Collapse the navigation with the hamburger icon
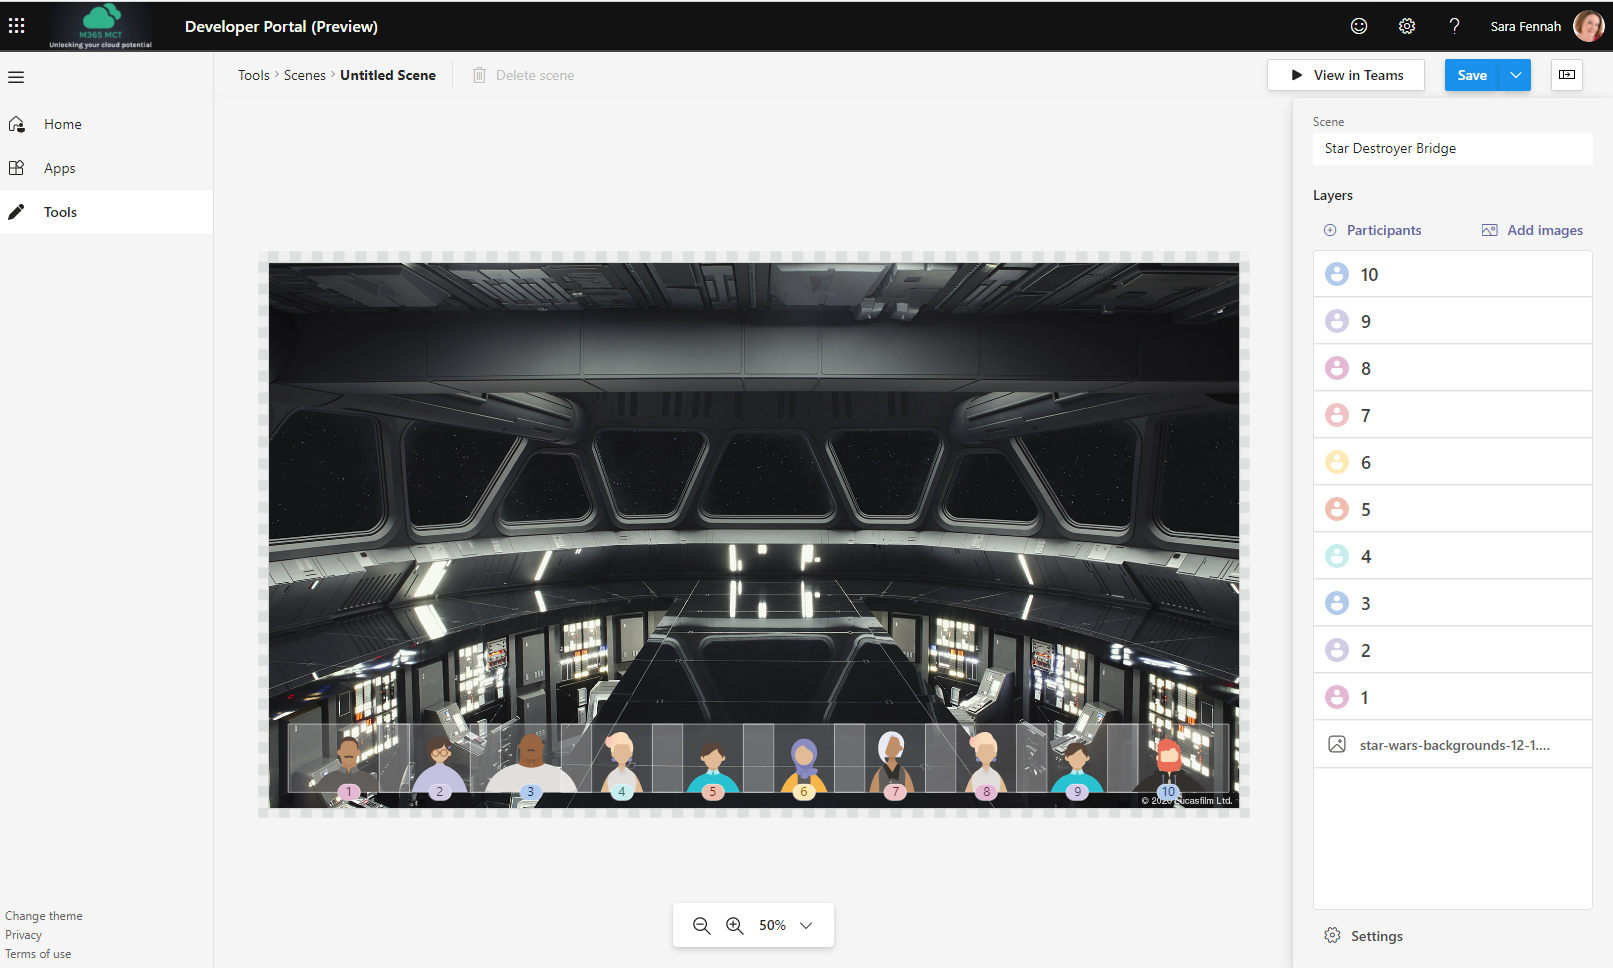1613x968 pixels. 16,76
